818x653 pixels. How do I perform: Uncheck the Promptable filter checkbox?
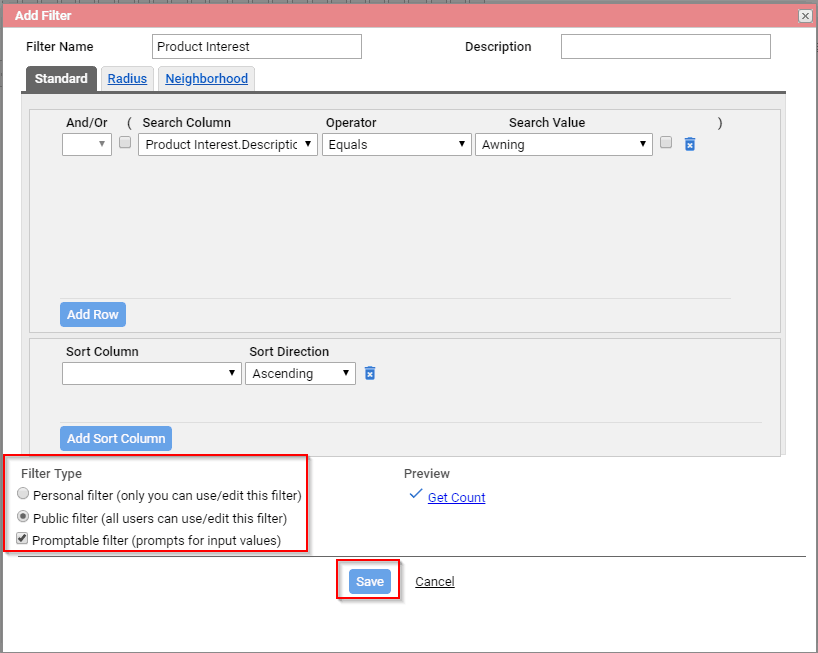point(22,538)
